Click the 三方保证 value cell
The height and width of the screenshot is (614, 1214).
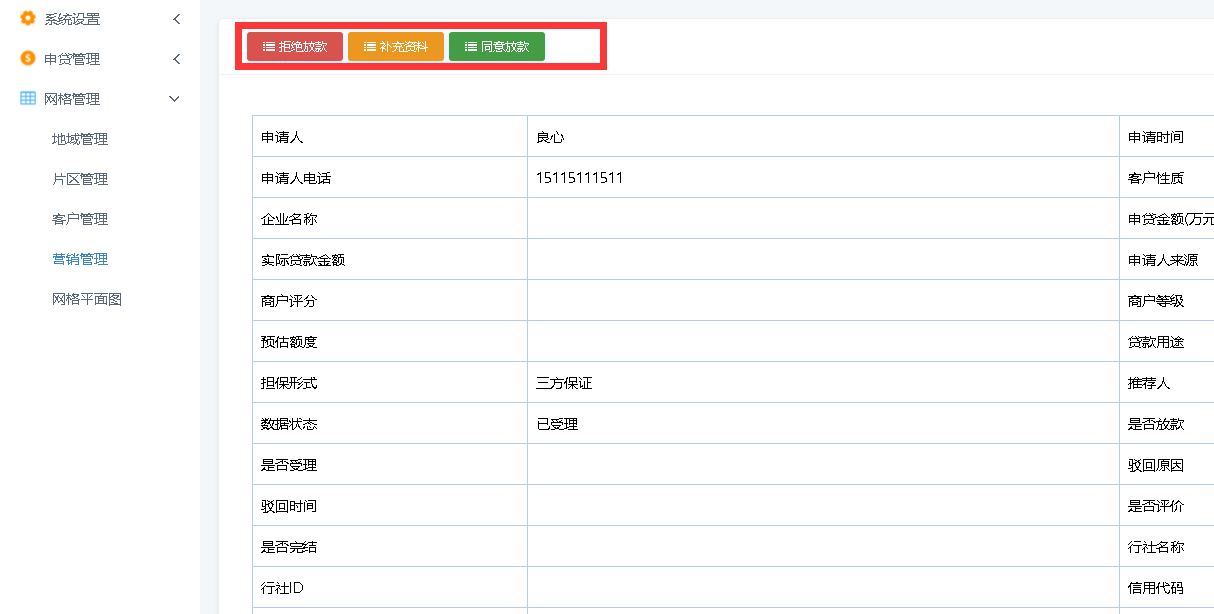823,382
